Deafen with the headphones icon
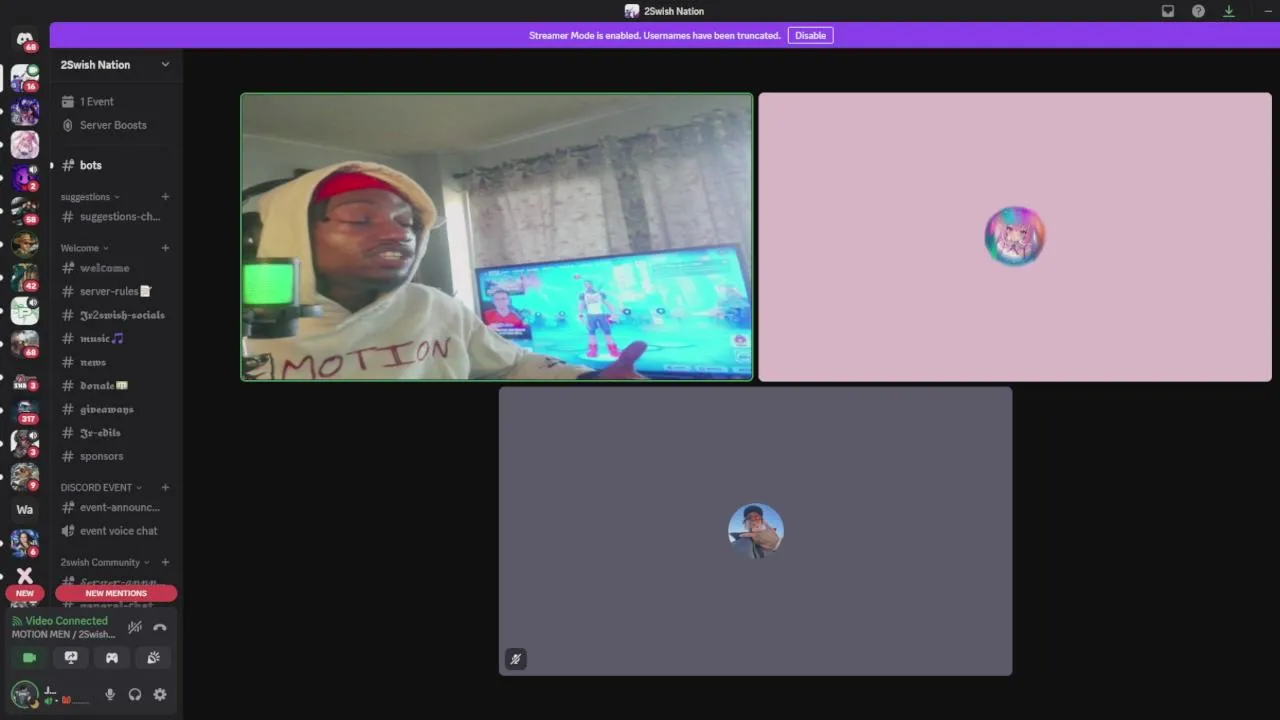Image resolution: width=1280 pixels, height=720 pixels. (135, 694)
